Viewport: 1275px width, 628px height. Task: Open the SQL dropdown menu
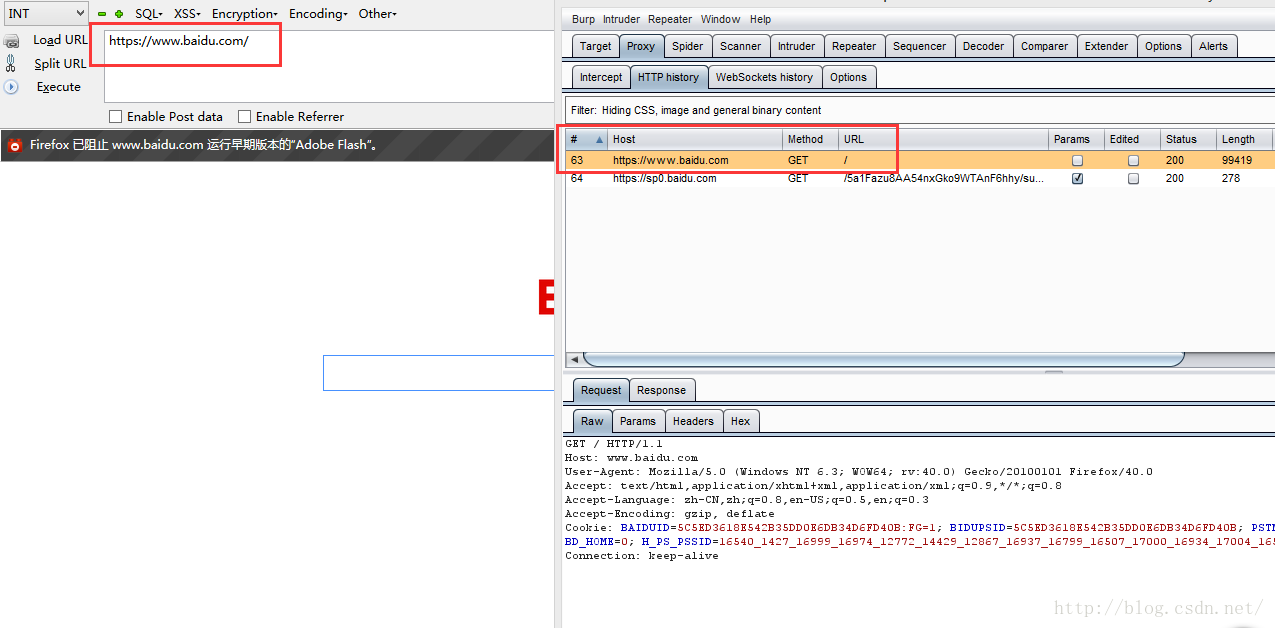click(149, 14)
